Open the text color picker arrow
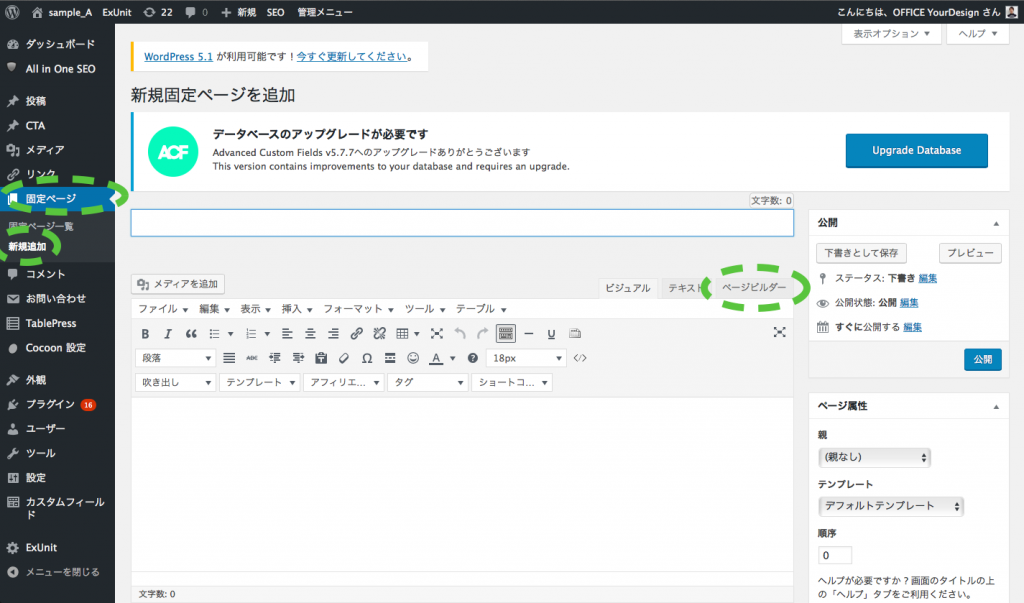 click(453, 358)
